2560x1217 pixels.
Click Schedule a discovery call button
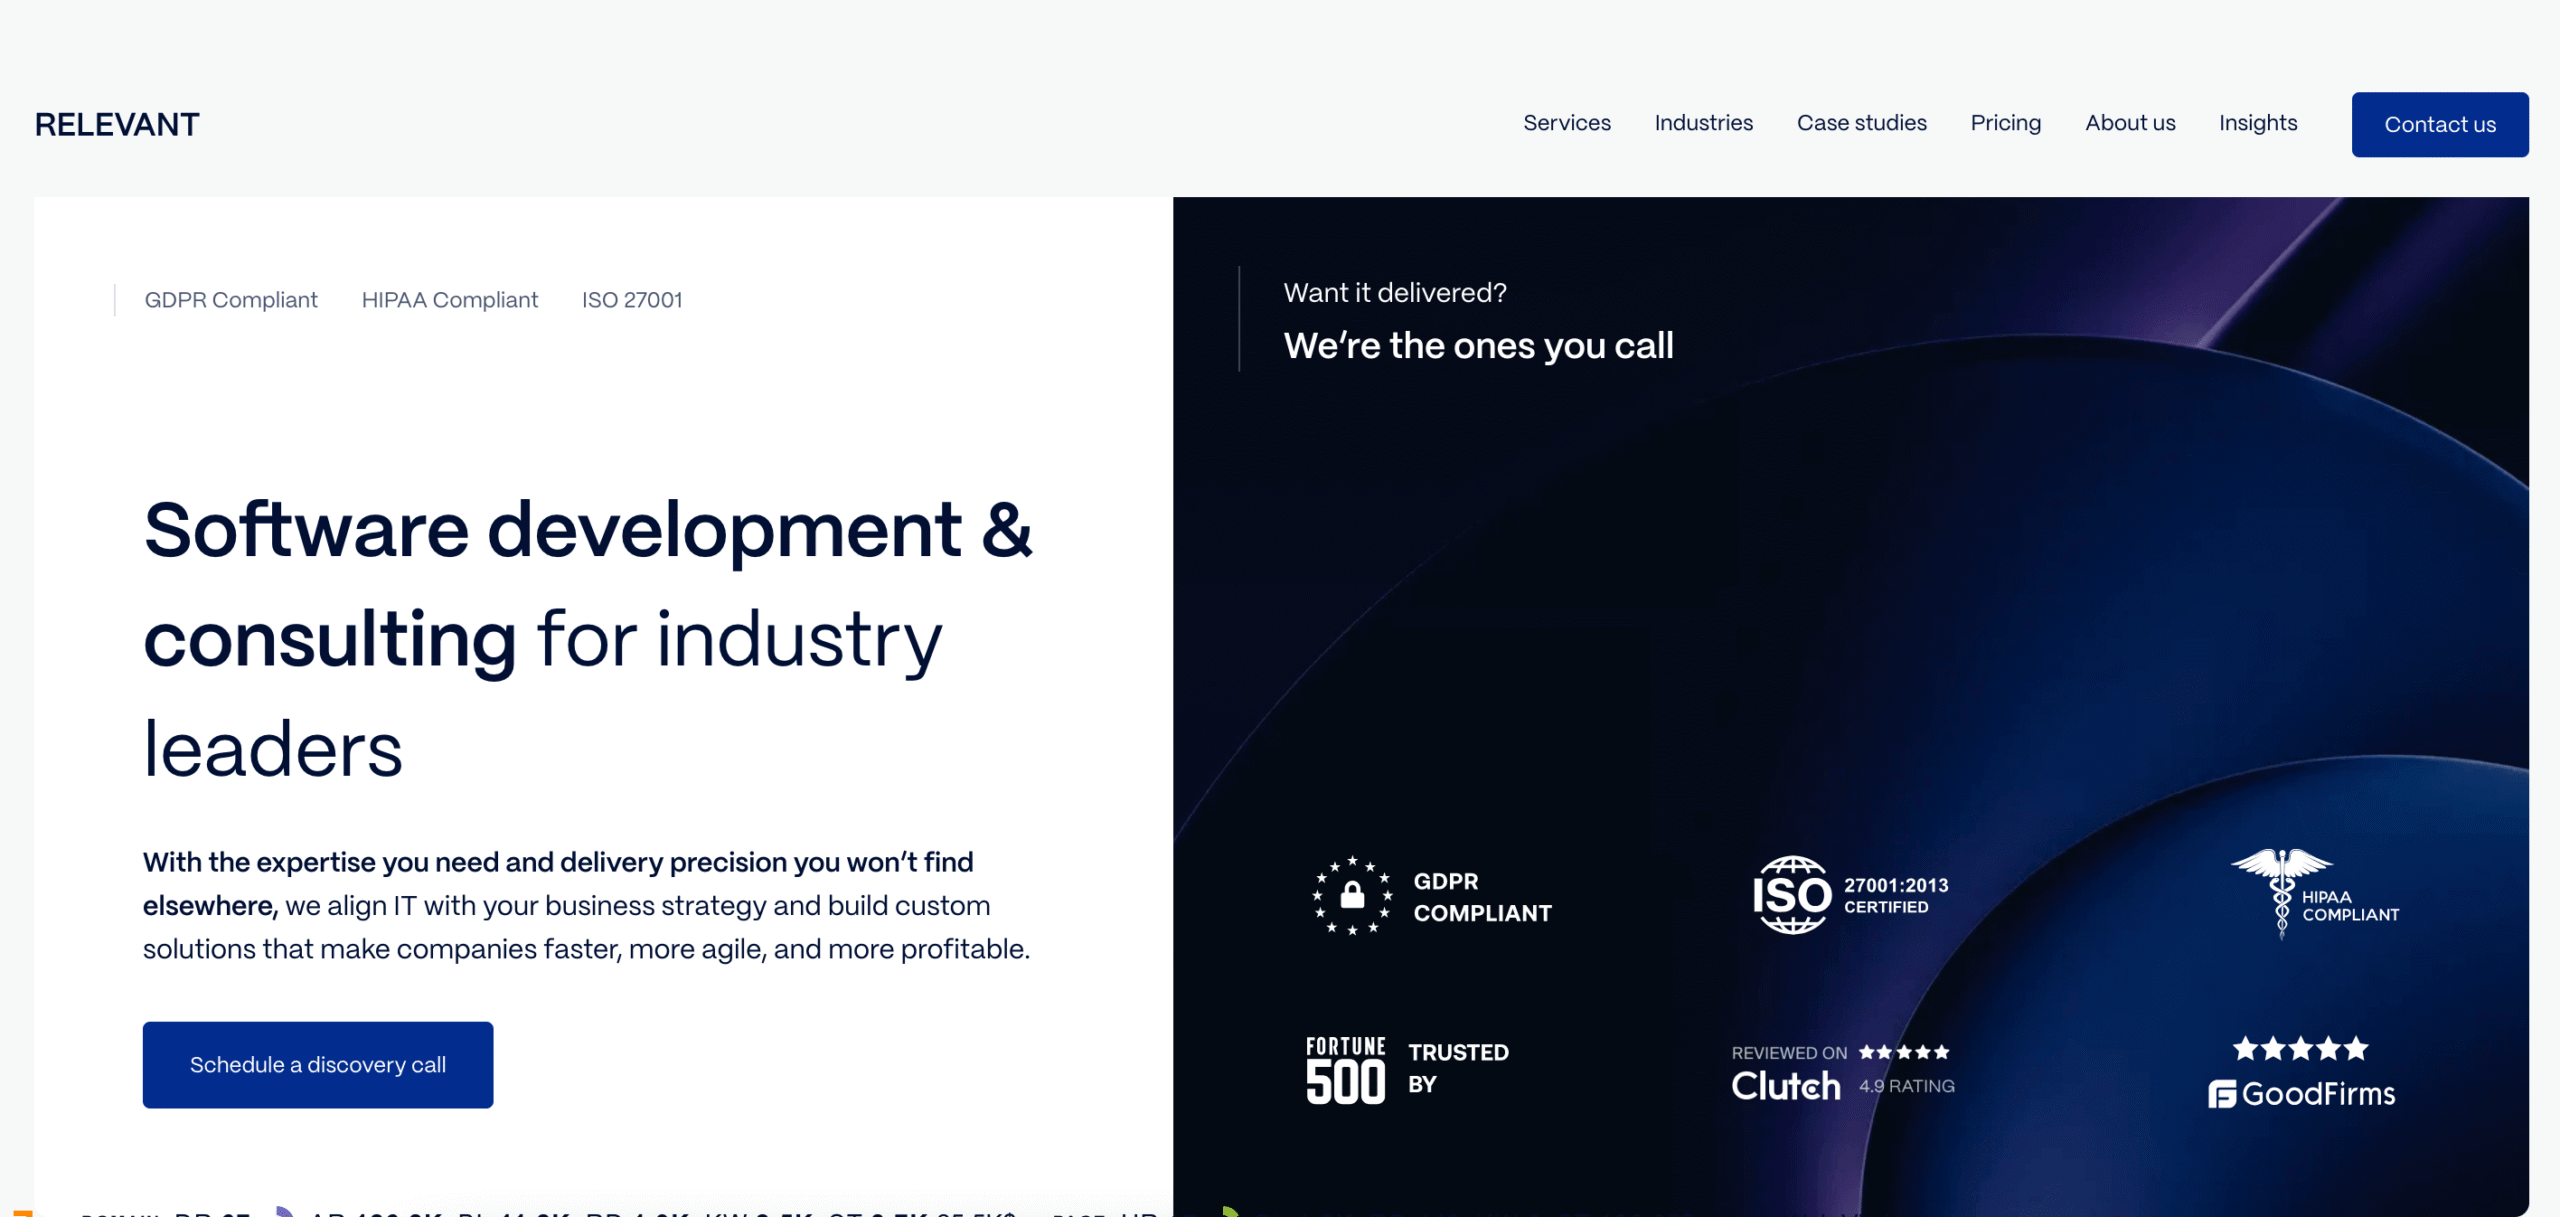[x=318, y=1065]
